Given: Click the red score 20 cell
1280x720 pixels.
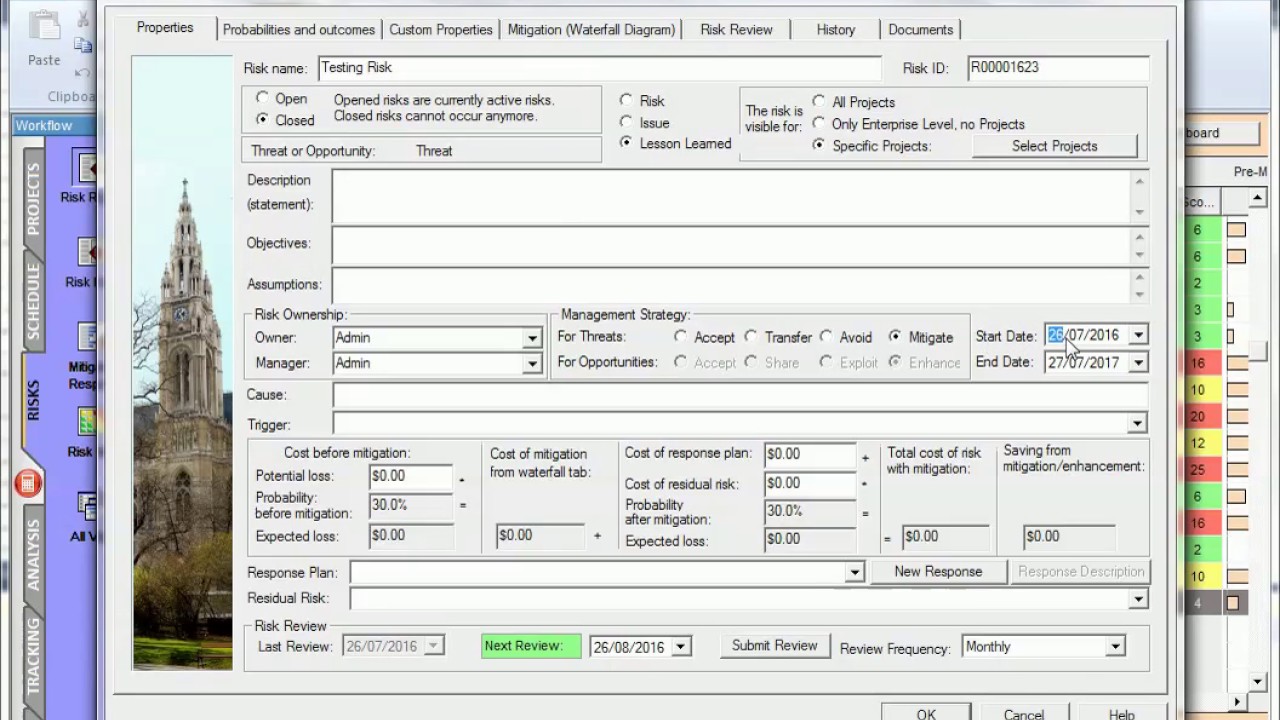Looking at the screenshot, I should (x=1197, y=416).
